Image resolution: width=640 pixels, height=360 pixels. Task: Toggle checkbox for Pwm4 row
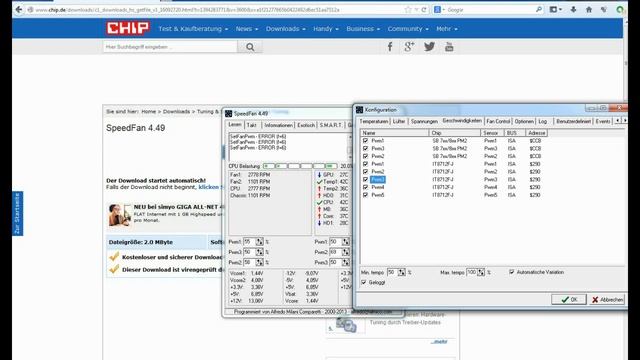[365, 187]
